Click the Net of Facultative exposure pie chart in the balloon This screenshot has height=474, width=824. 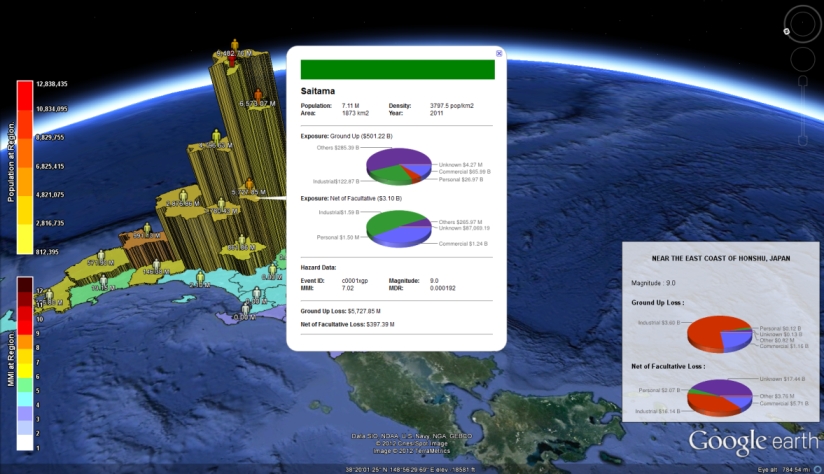click(399, 228)
